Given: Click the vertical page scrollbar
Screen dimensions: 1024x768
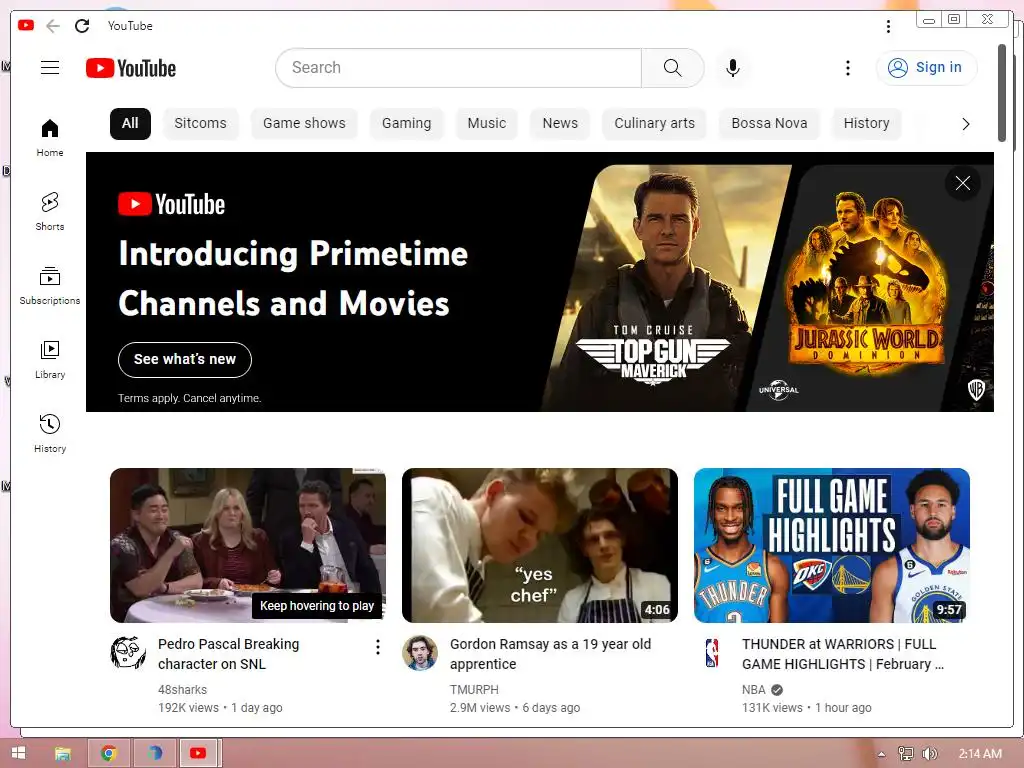Looking at the screenshot, I should pyautogui.click(x=1002, y=93).
